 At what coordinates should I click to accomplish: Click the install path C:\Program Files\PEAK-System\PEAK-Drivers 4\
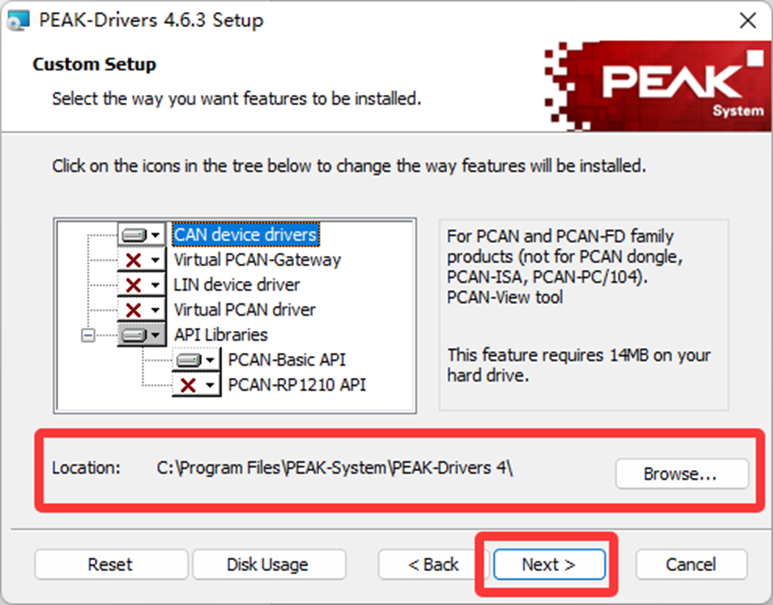(335, 467)
